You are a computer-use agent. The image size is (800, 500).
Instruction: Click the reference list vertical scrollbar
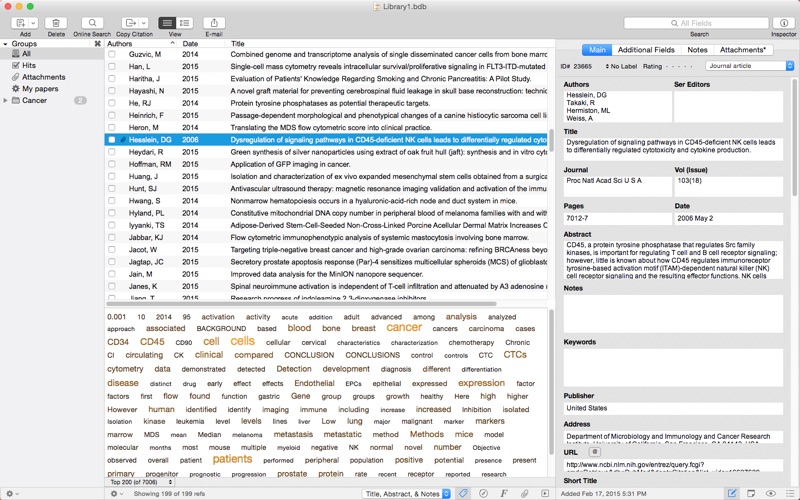[551, 140]
